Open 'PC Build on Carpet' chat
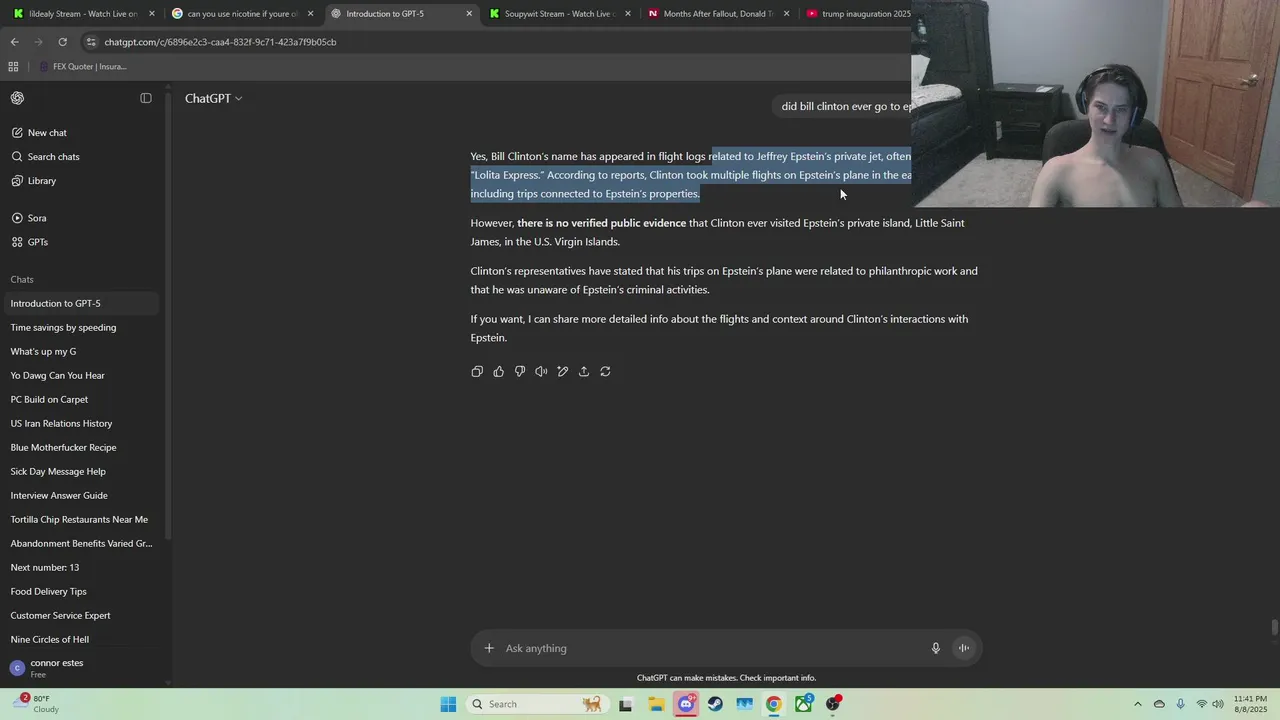This screenshot has width=1280, height=720. [x=82, y=399]
